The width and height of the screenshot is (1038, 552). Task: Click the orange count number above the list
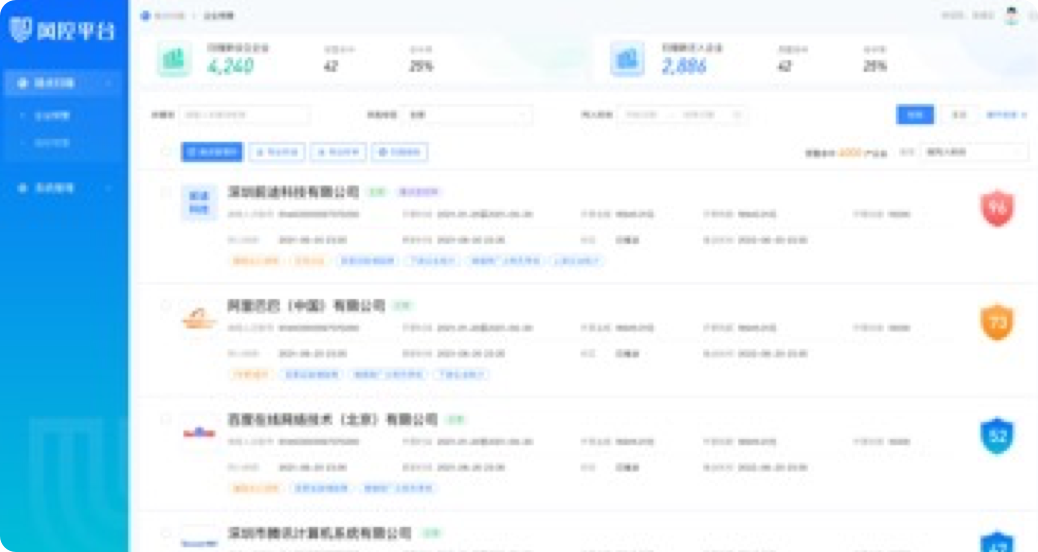(850, 152)
